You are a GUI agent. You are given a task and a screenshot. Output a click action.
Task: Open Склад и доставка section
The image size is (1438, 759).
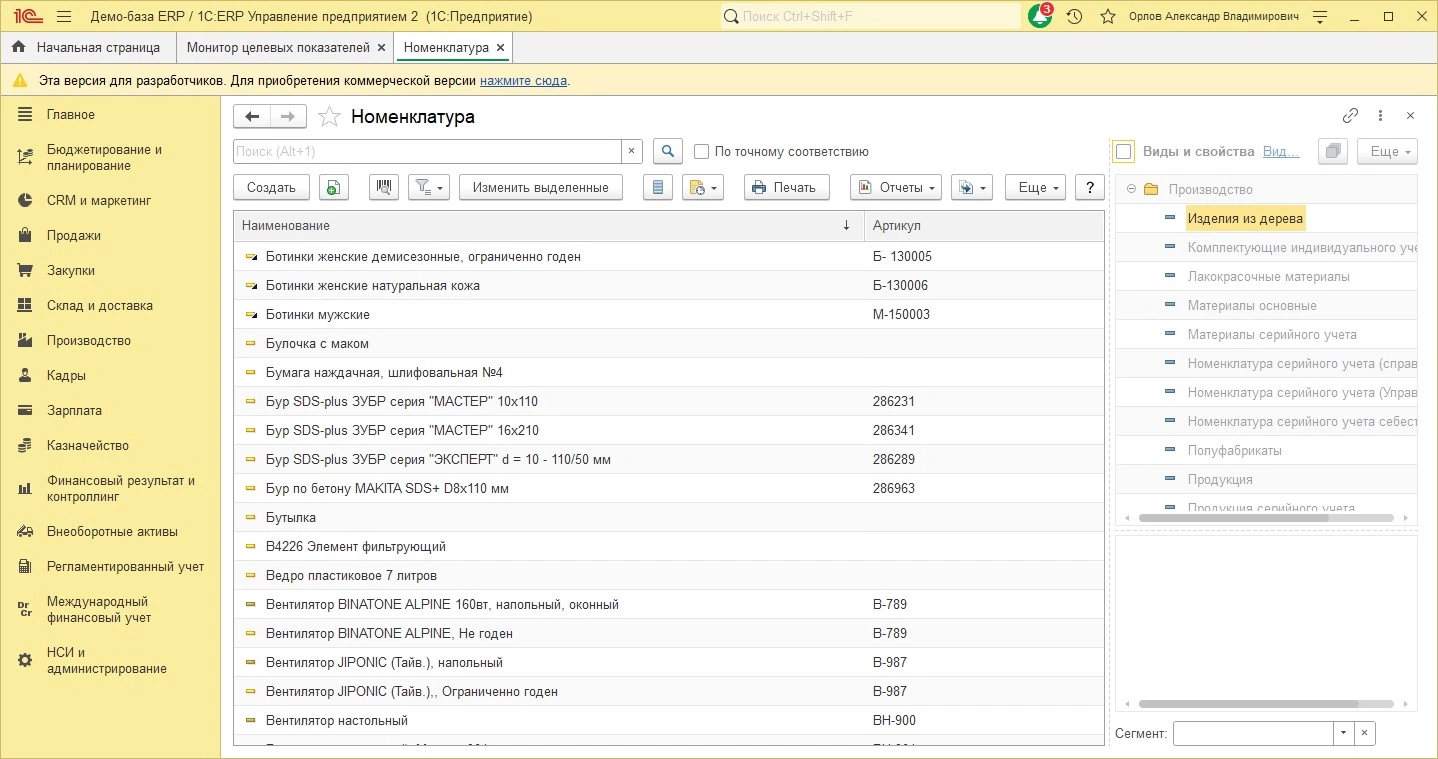[x=99, y=306]
